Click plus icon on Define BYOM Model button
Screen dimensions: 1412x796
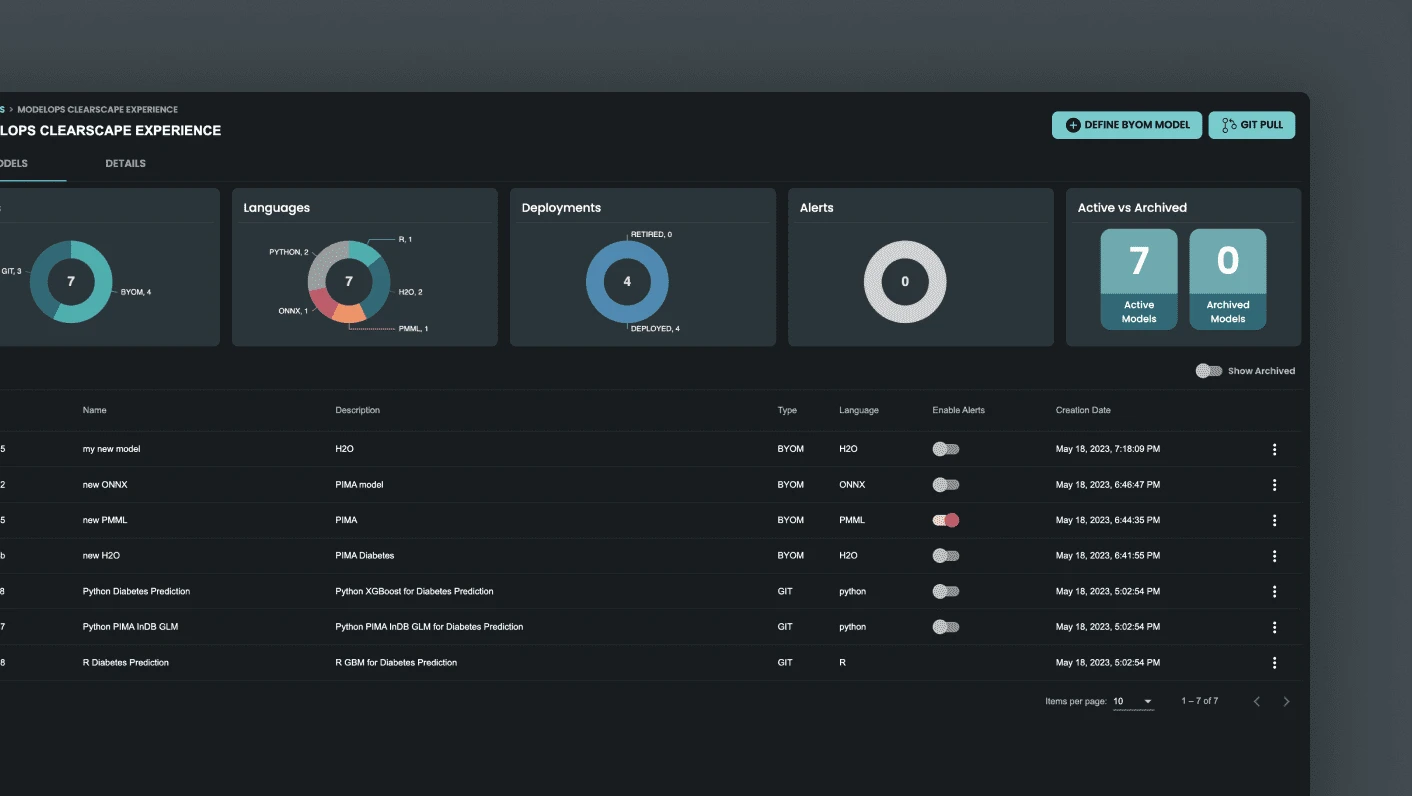(x=1073, y=125)
